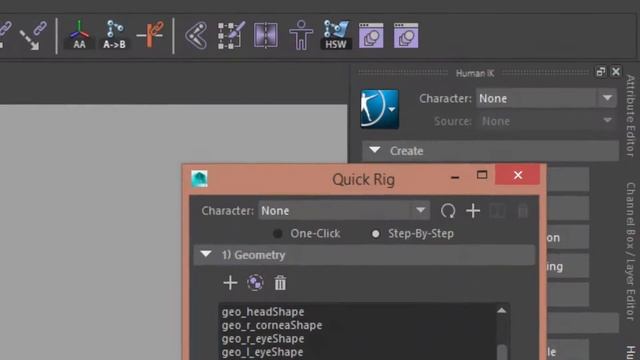Select geo_r_eyeShape in the list
640x360 pixels.
click(x=263, y=339)
